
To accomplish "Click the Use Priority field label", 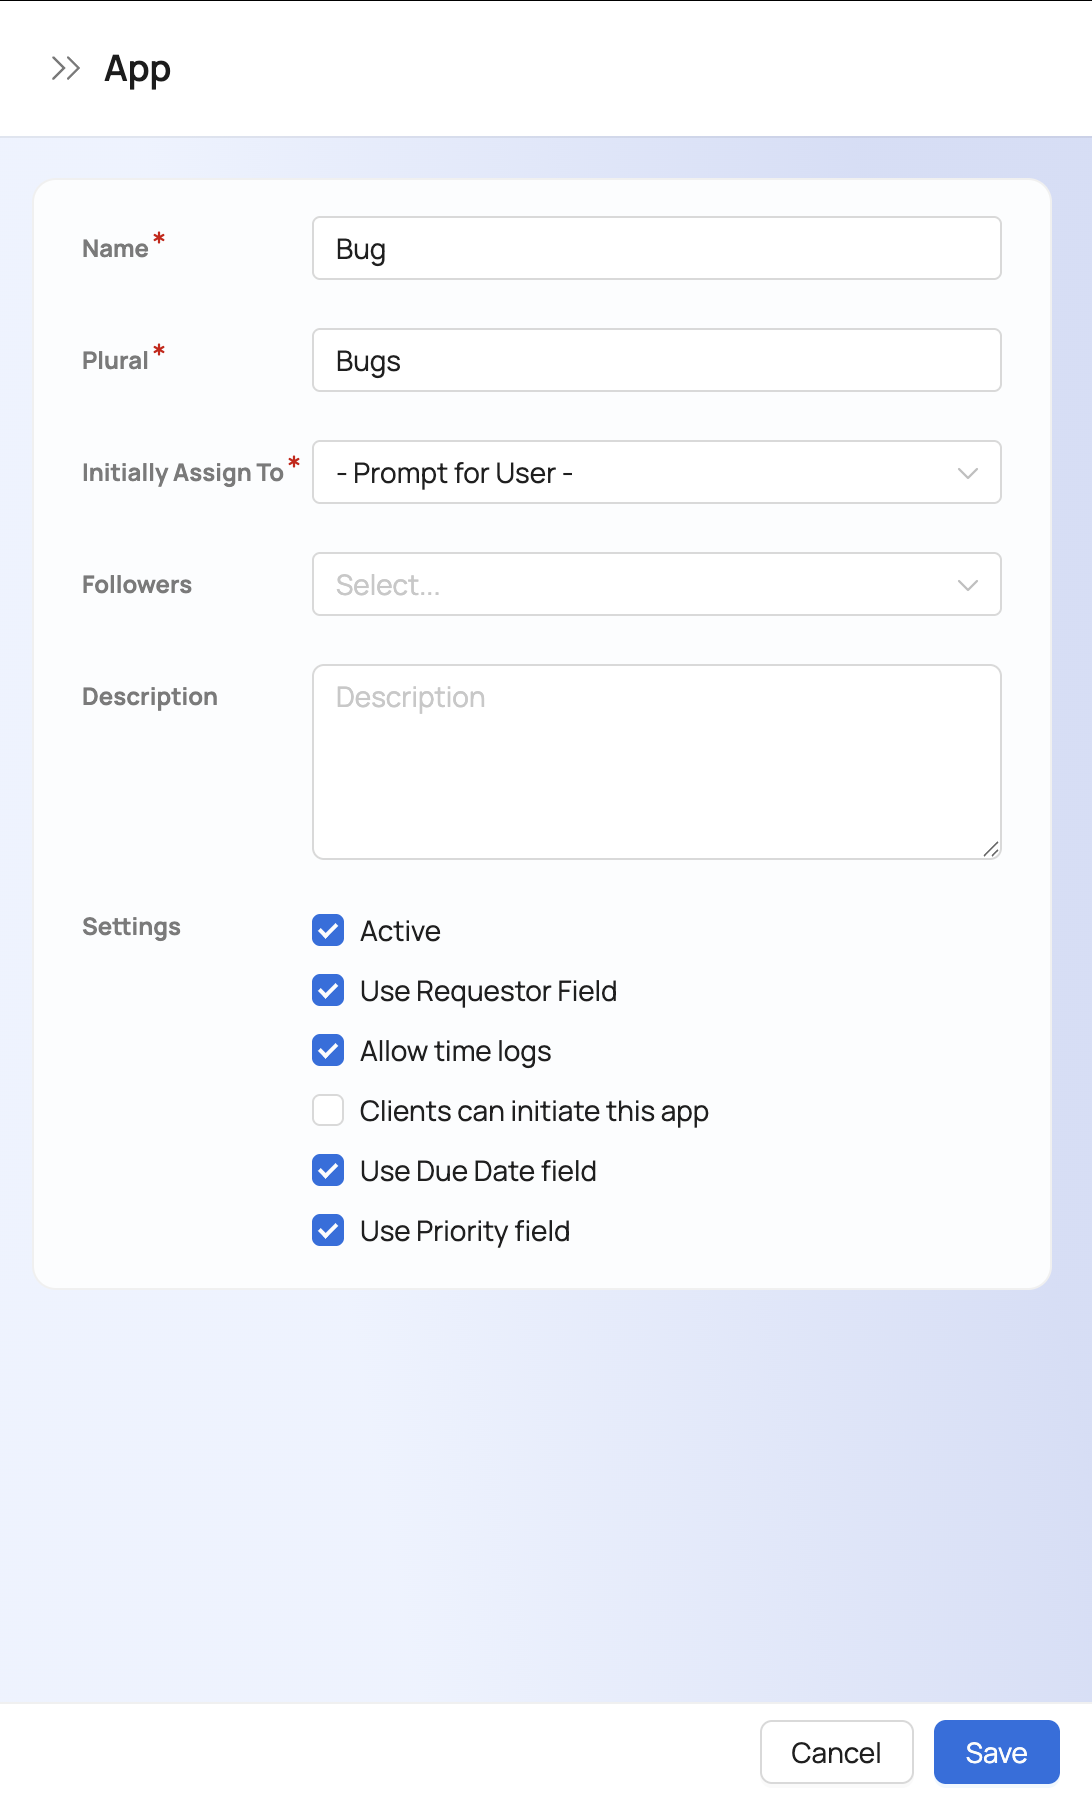I will click(465, 1231).
